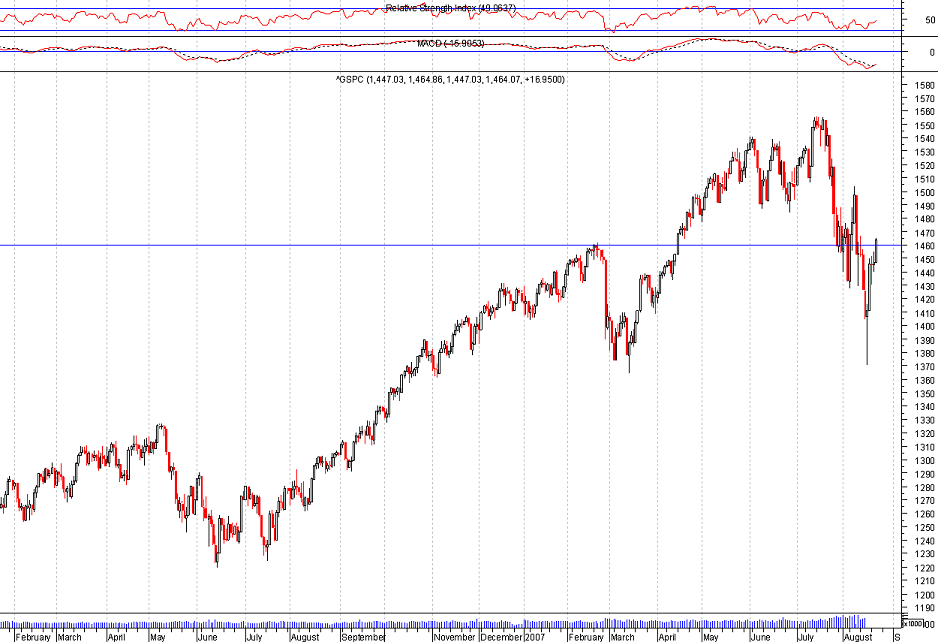The height and width of the screenshot is (642, 938).
Task: Select the ^GSPC price quote header
Action: (450, 79)
